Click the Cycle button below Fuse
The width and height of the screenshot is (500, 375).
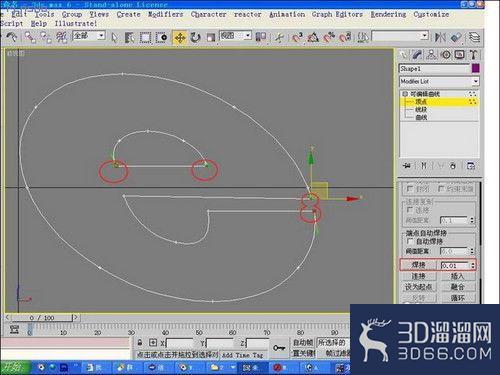[x=457, y=298]
